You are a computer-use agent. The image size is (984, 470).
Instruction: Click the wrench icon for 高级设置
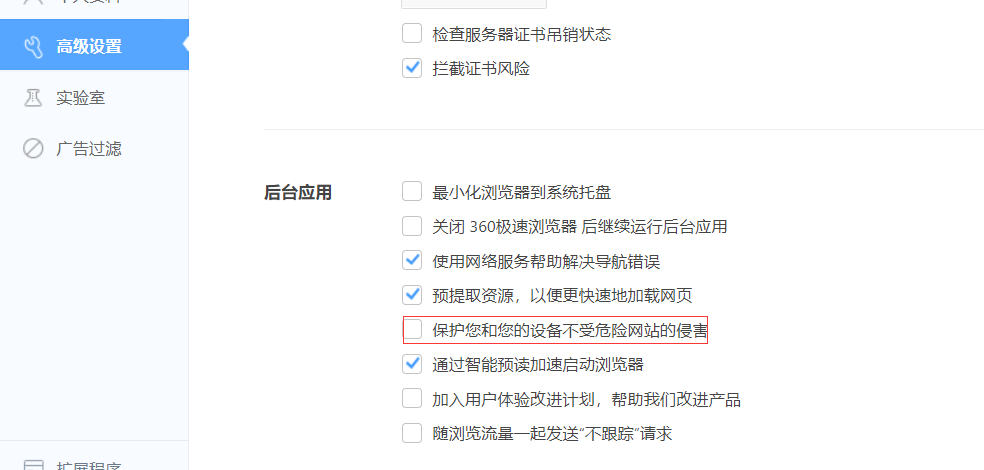33,46
